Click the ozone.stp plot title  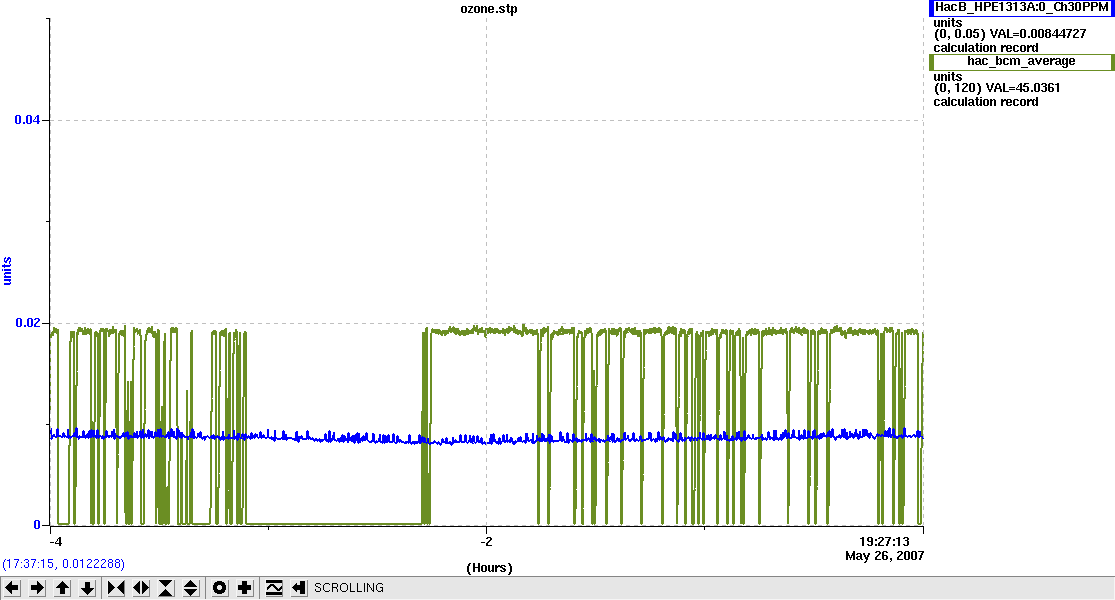point(489,9)
